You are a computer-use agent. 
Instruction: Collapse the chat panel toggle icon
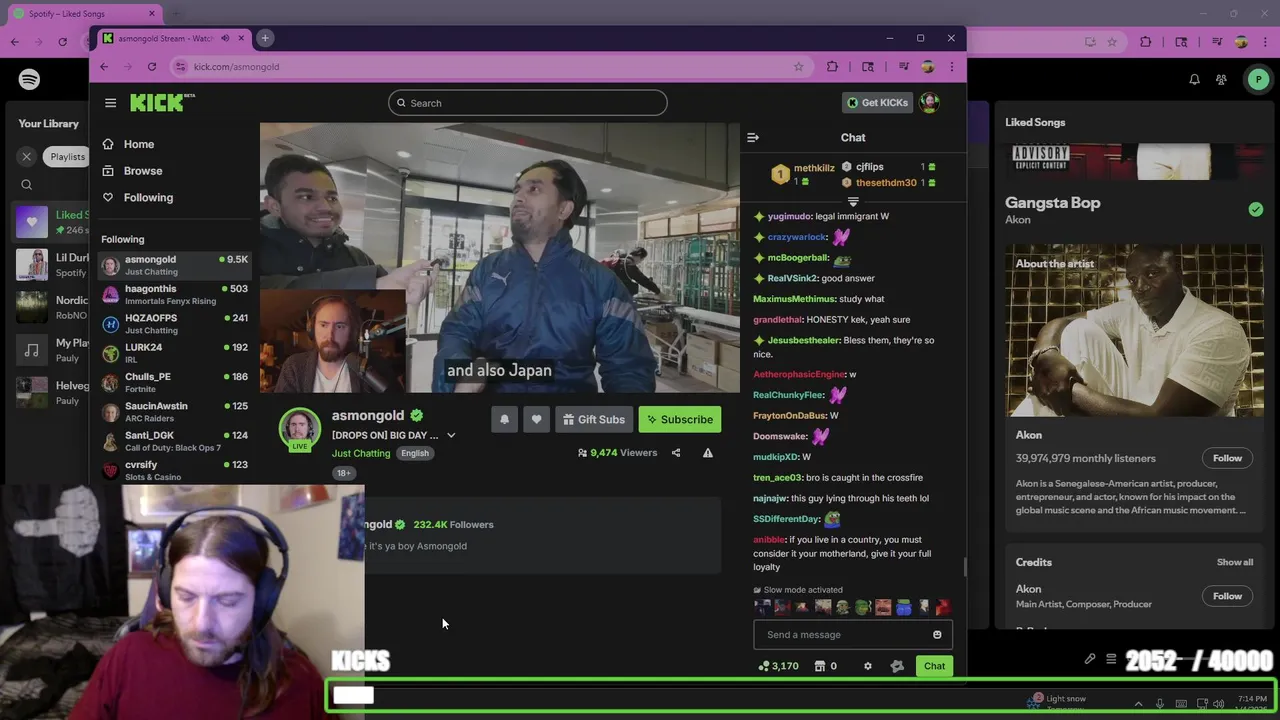753,138
